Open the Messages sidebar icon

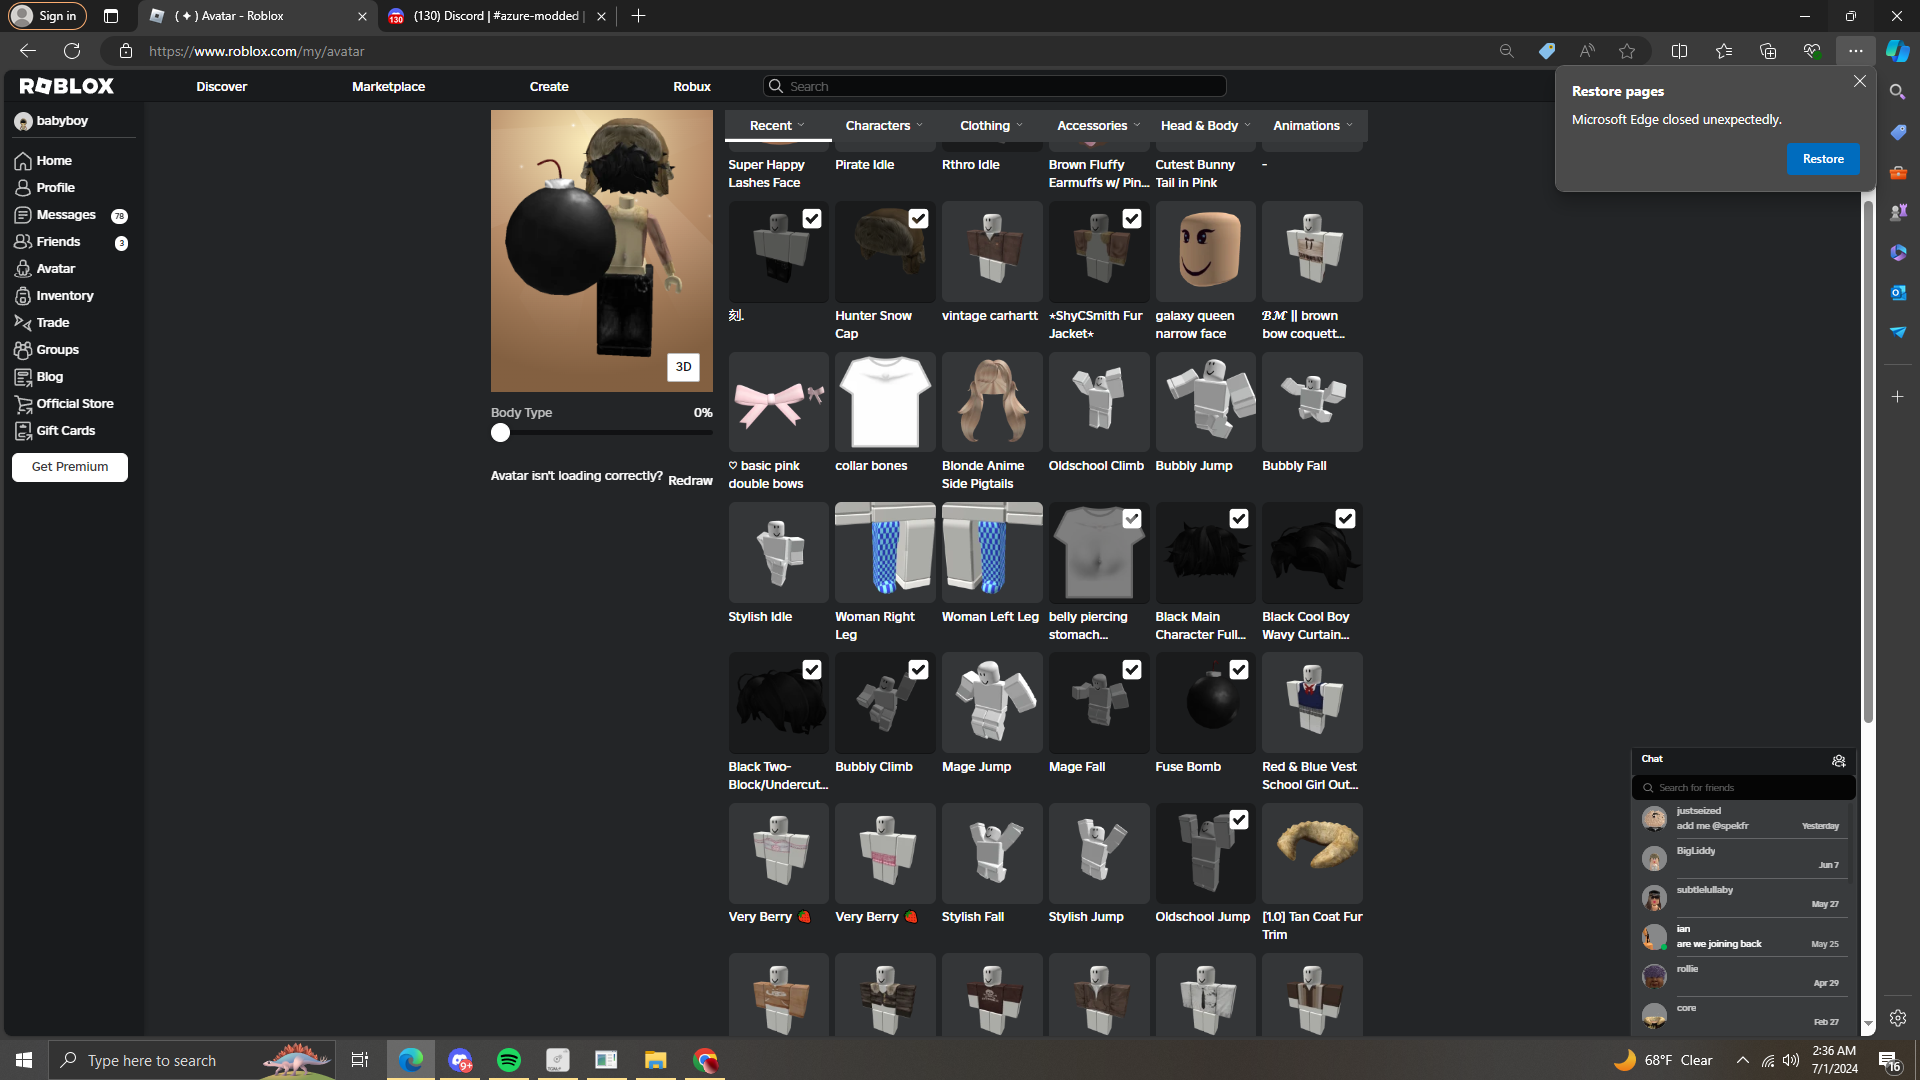click(23, 215)
